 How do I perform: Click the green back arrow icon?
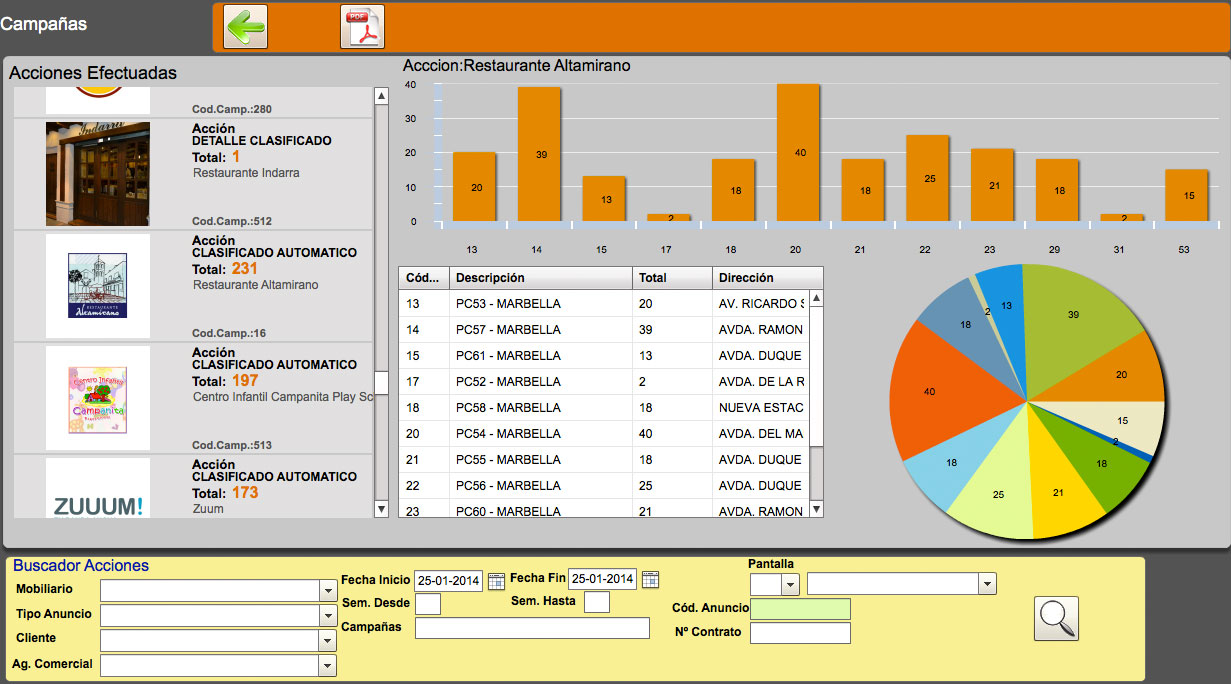(245, 27)
